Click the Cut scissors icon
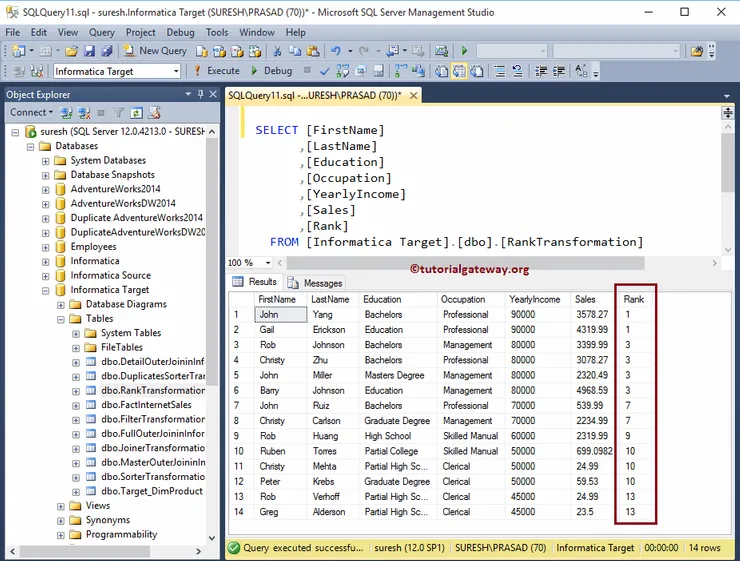 278,51
